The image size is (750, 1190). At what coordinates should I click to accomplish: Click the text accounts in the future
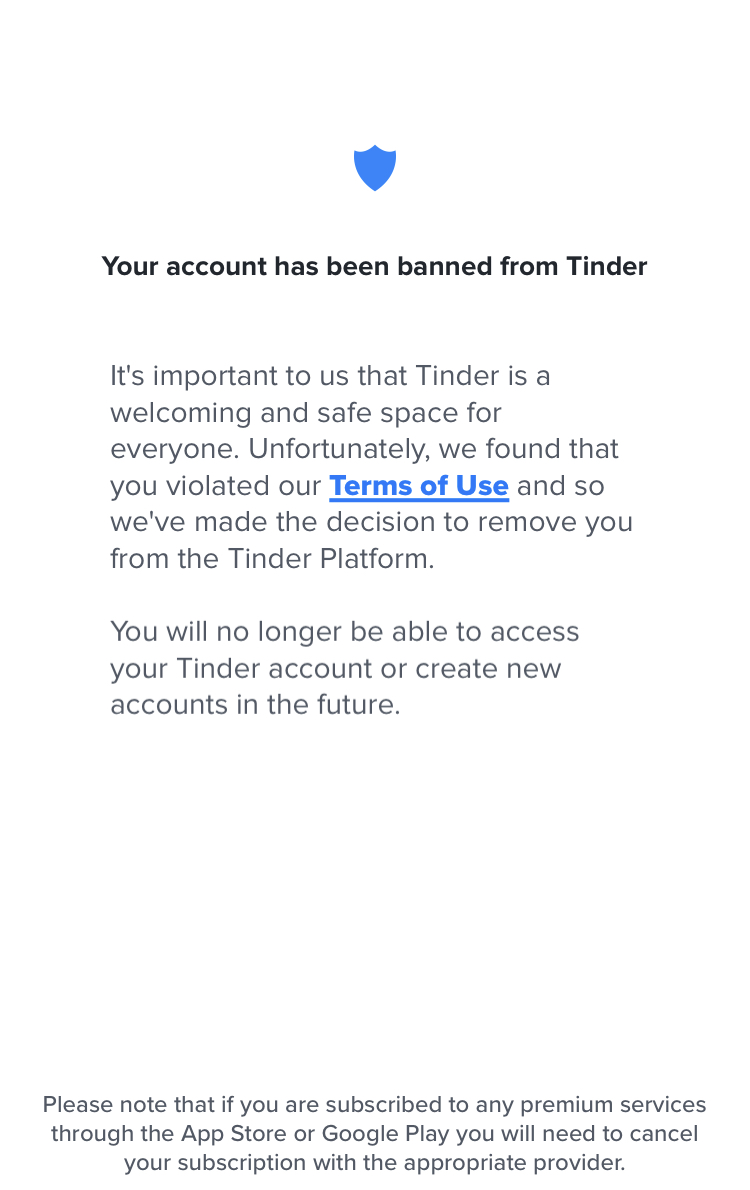tap(255, 705)
